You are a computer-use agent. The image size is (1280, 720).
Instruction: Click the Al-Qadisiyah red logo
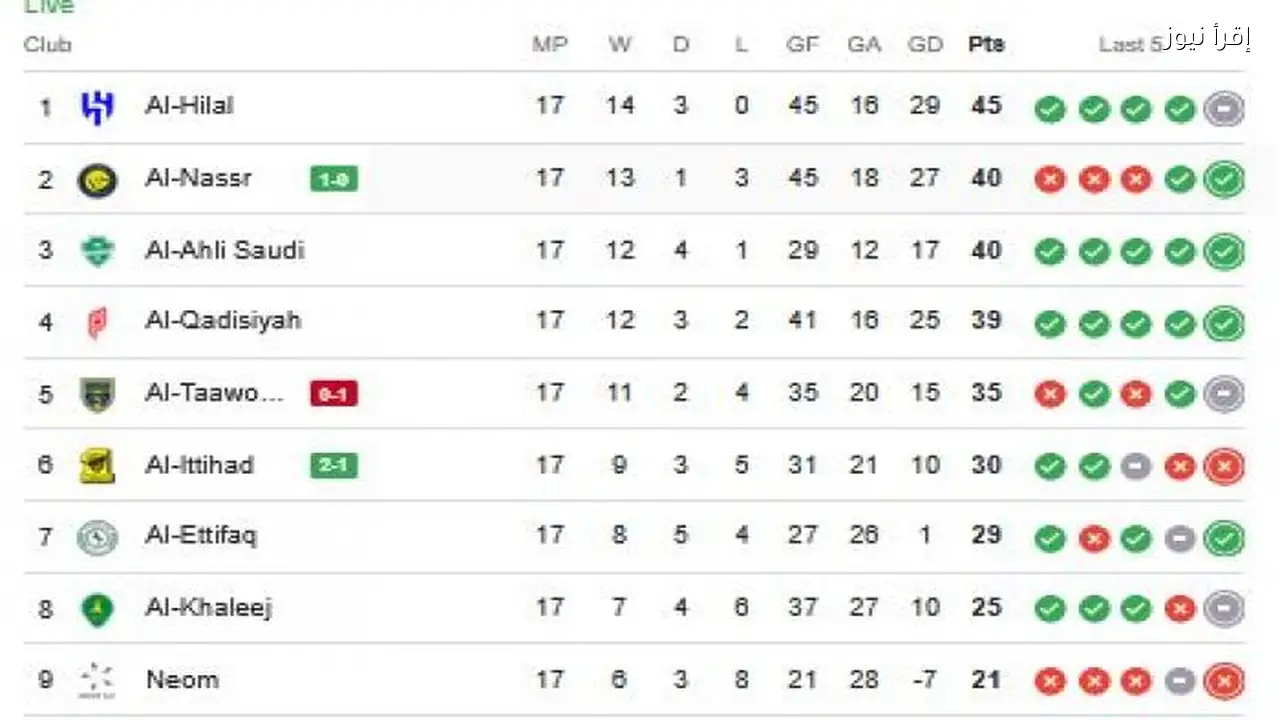tap(97, 323)
